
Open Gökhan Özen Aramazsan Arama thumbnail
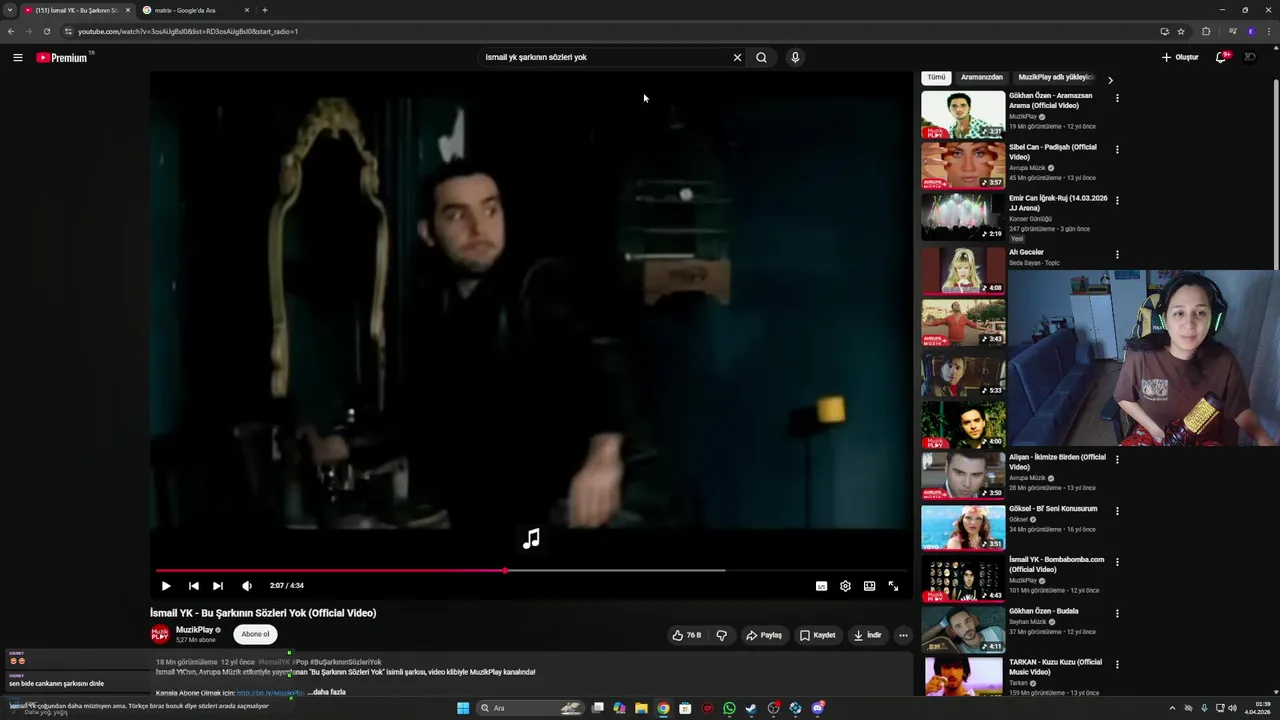pyautogui.click(x=963, y=114)
